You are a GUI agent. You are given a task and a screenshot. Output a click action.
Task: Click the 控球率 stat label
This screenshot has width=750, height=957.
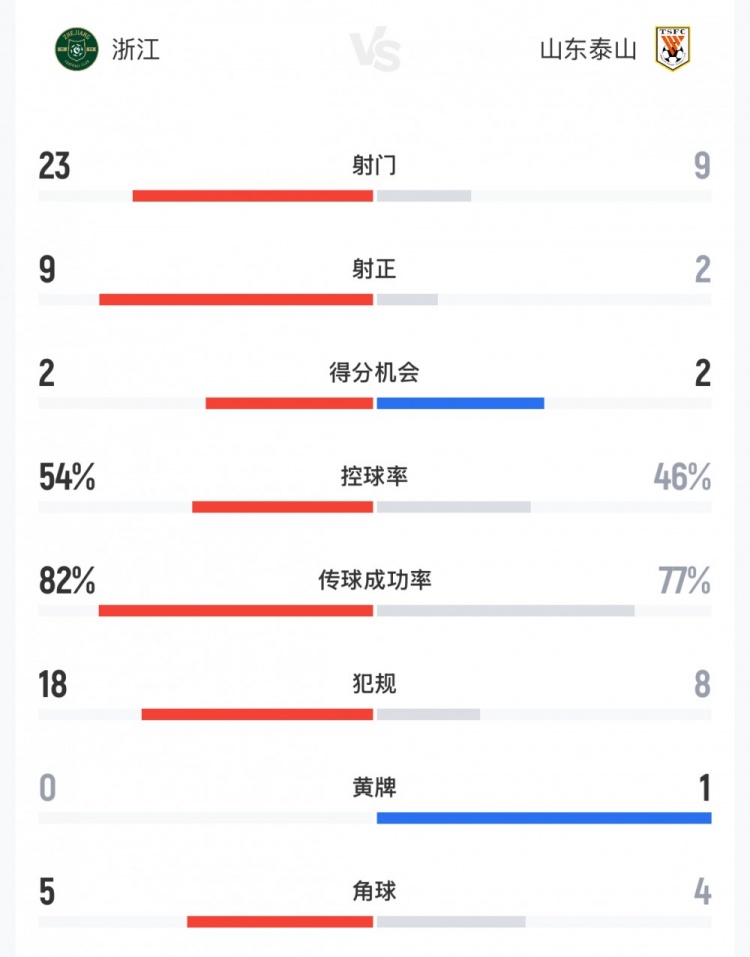click(374, 476)
